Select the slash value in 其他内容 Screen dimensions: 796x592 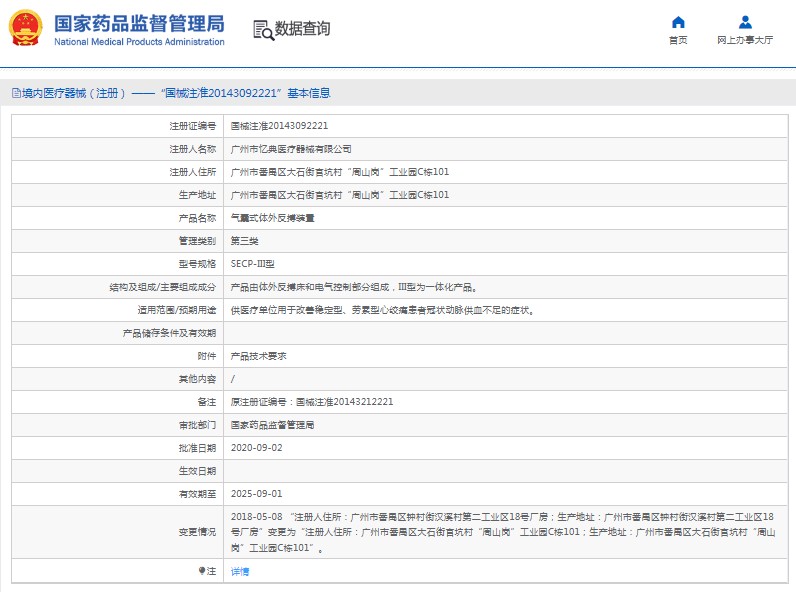click(x=233, y=379)
